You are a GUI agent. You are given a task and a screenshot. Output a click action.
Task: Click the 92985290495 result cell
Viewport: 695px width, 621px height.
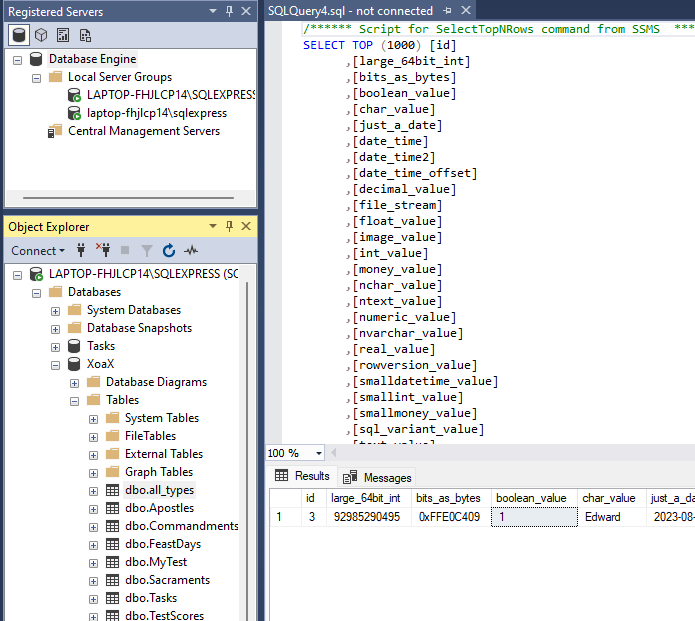[369, 517]
